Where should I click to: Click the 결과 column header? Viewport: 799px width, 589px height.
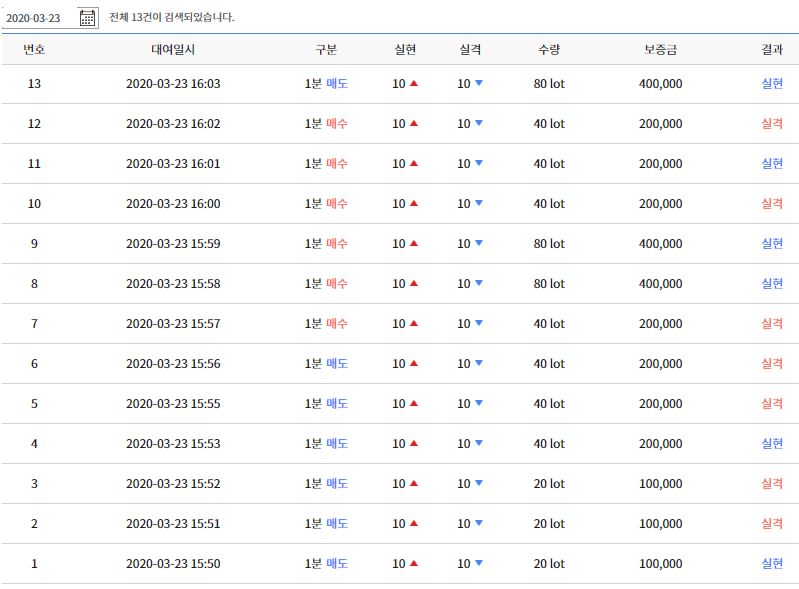(x=772, y=49)
